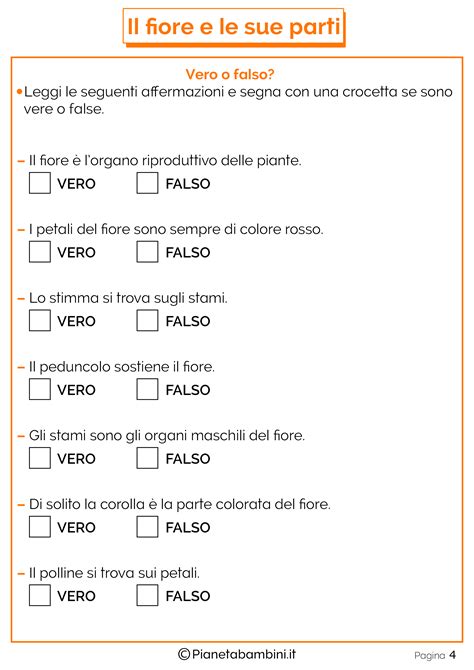This screenshot has height=670, width=474.
Task: Tick VERO for corolla colored part statement
Action: (x=40, y=527)
